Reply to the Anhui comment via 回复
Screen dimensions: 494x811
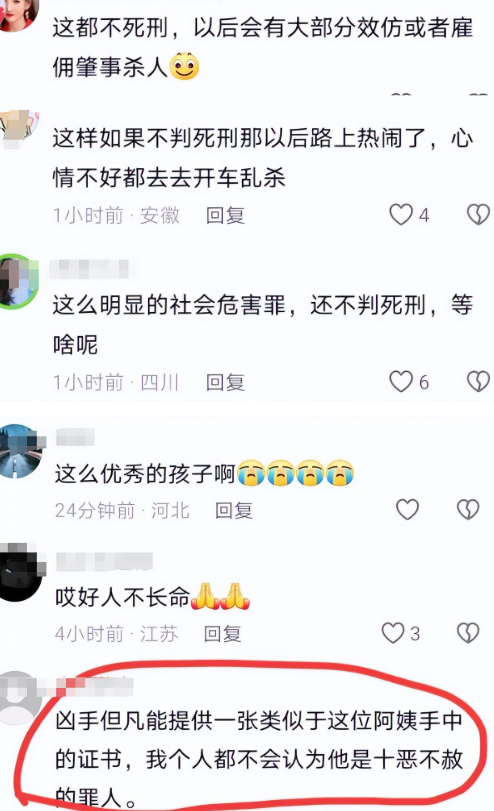[x=225, y=215]
